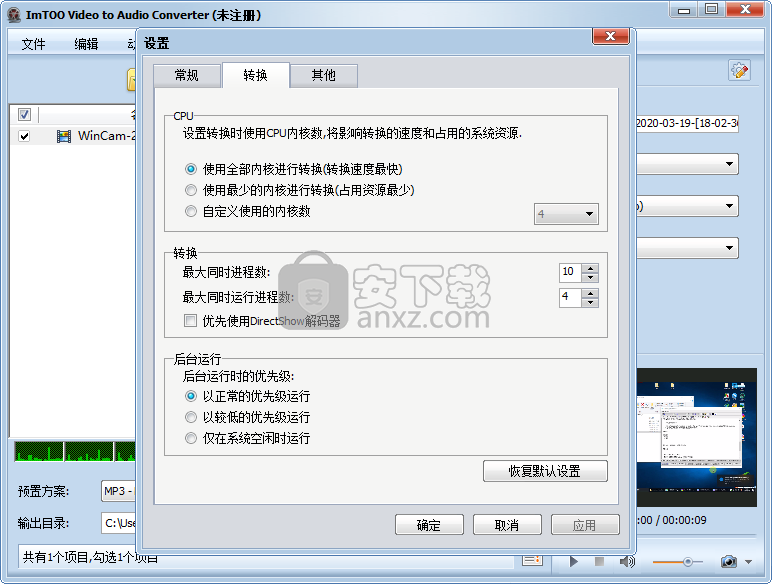Uncheck the WinCam file row checkbox
772x584 pixels.
click(24, 136)
